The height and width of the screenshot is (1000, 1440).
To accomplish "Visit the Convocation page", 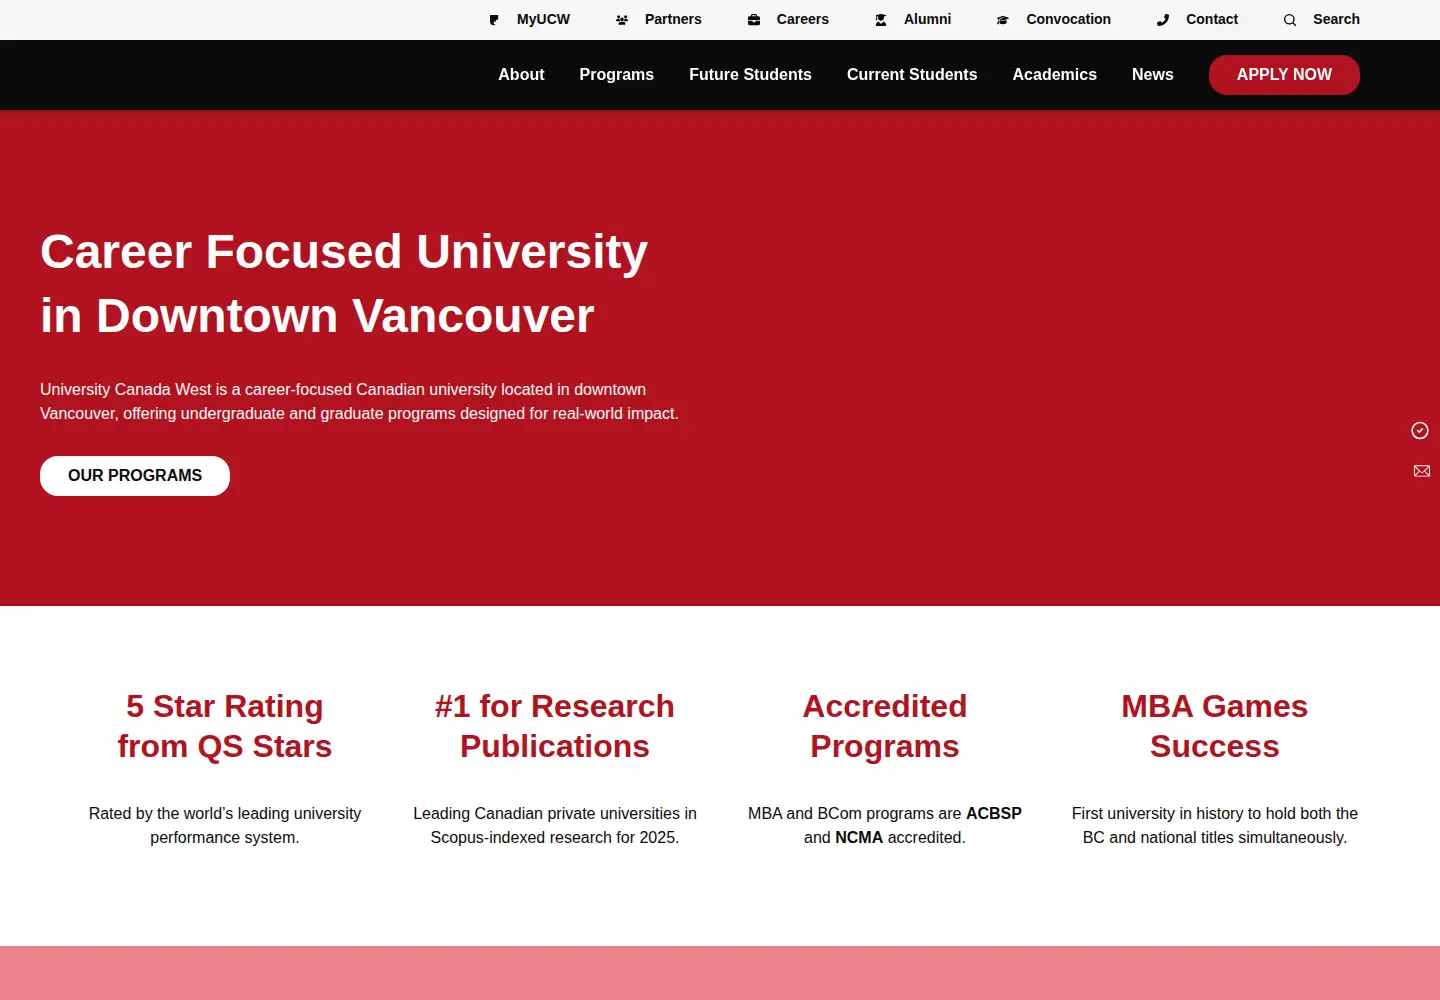I will [1068, 19].
